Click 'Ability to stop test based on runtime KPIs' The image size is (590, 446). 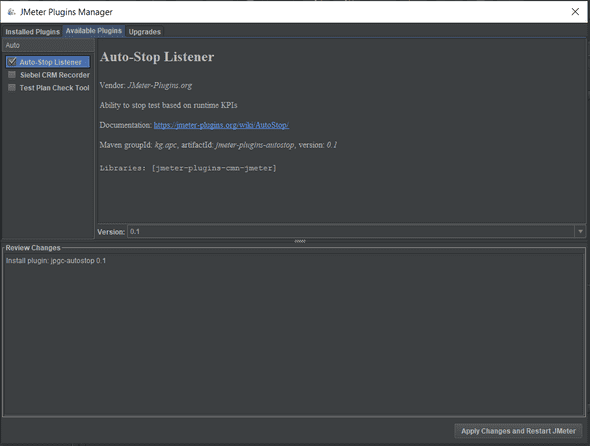pyautogui.click(x=168, y=105)
